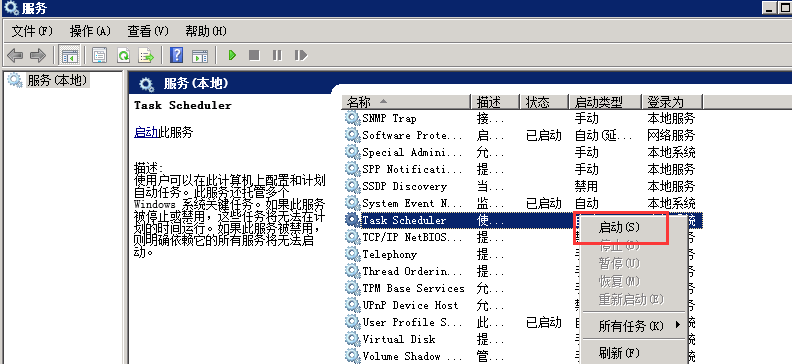Select the System Event Notification gear icon
The image size is (792, 364).
352,203
